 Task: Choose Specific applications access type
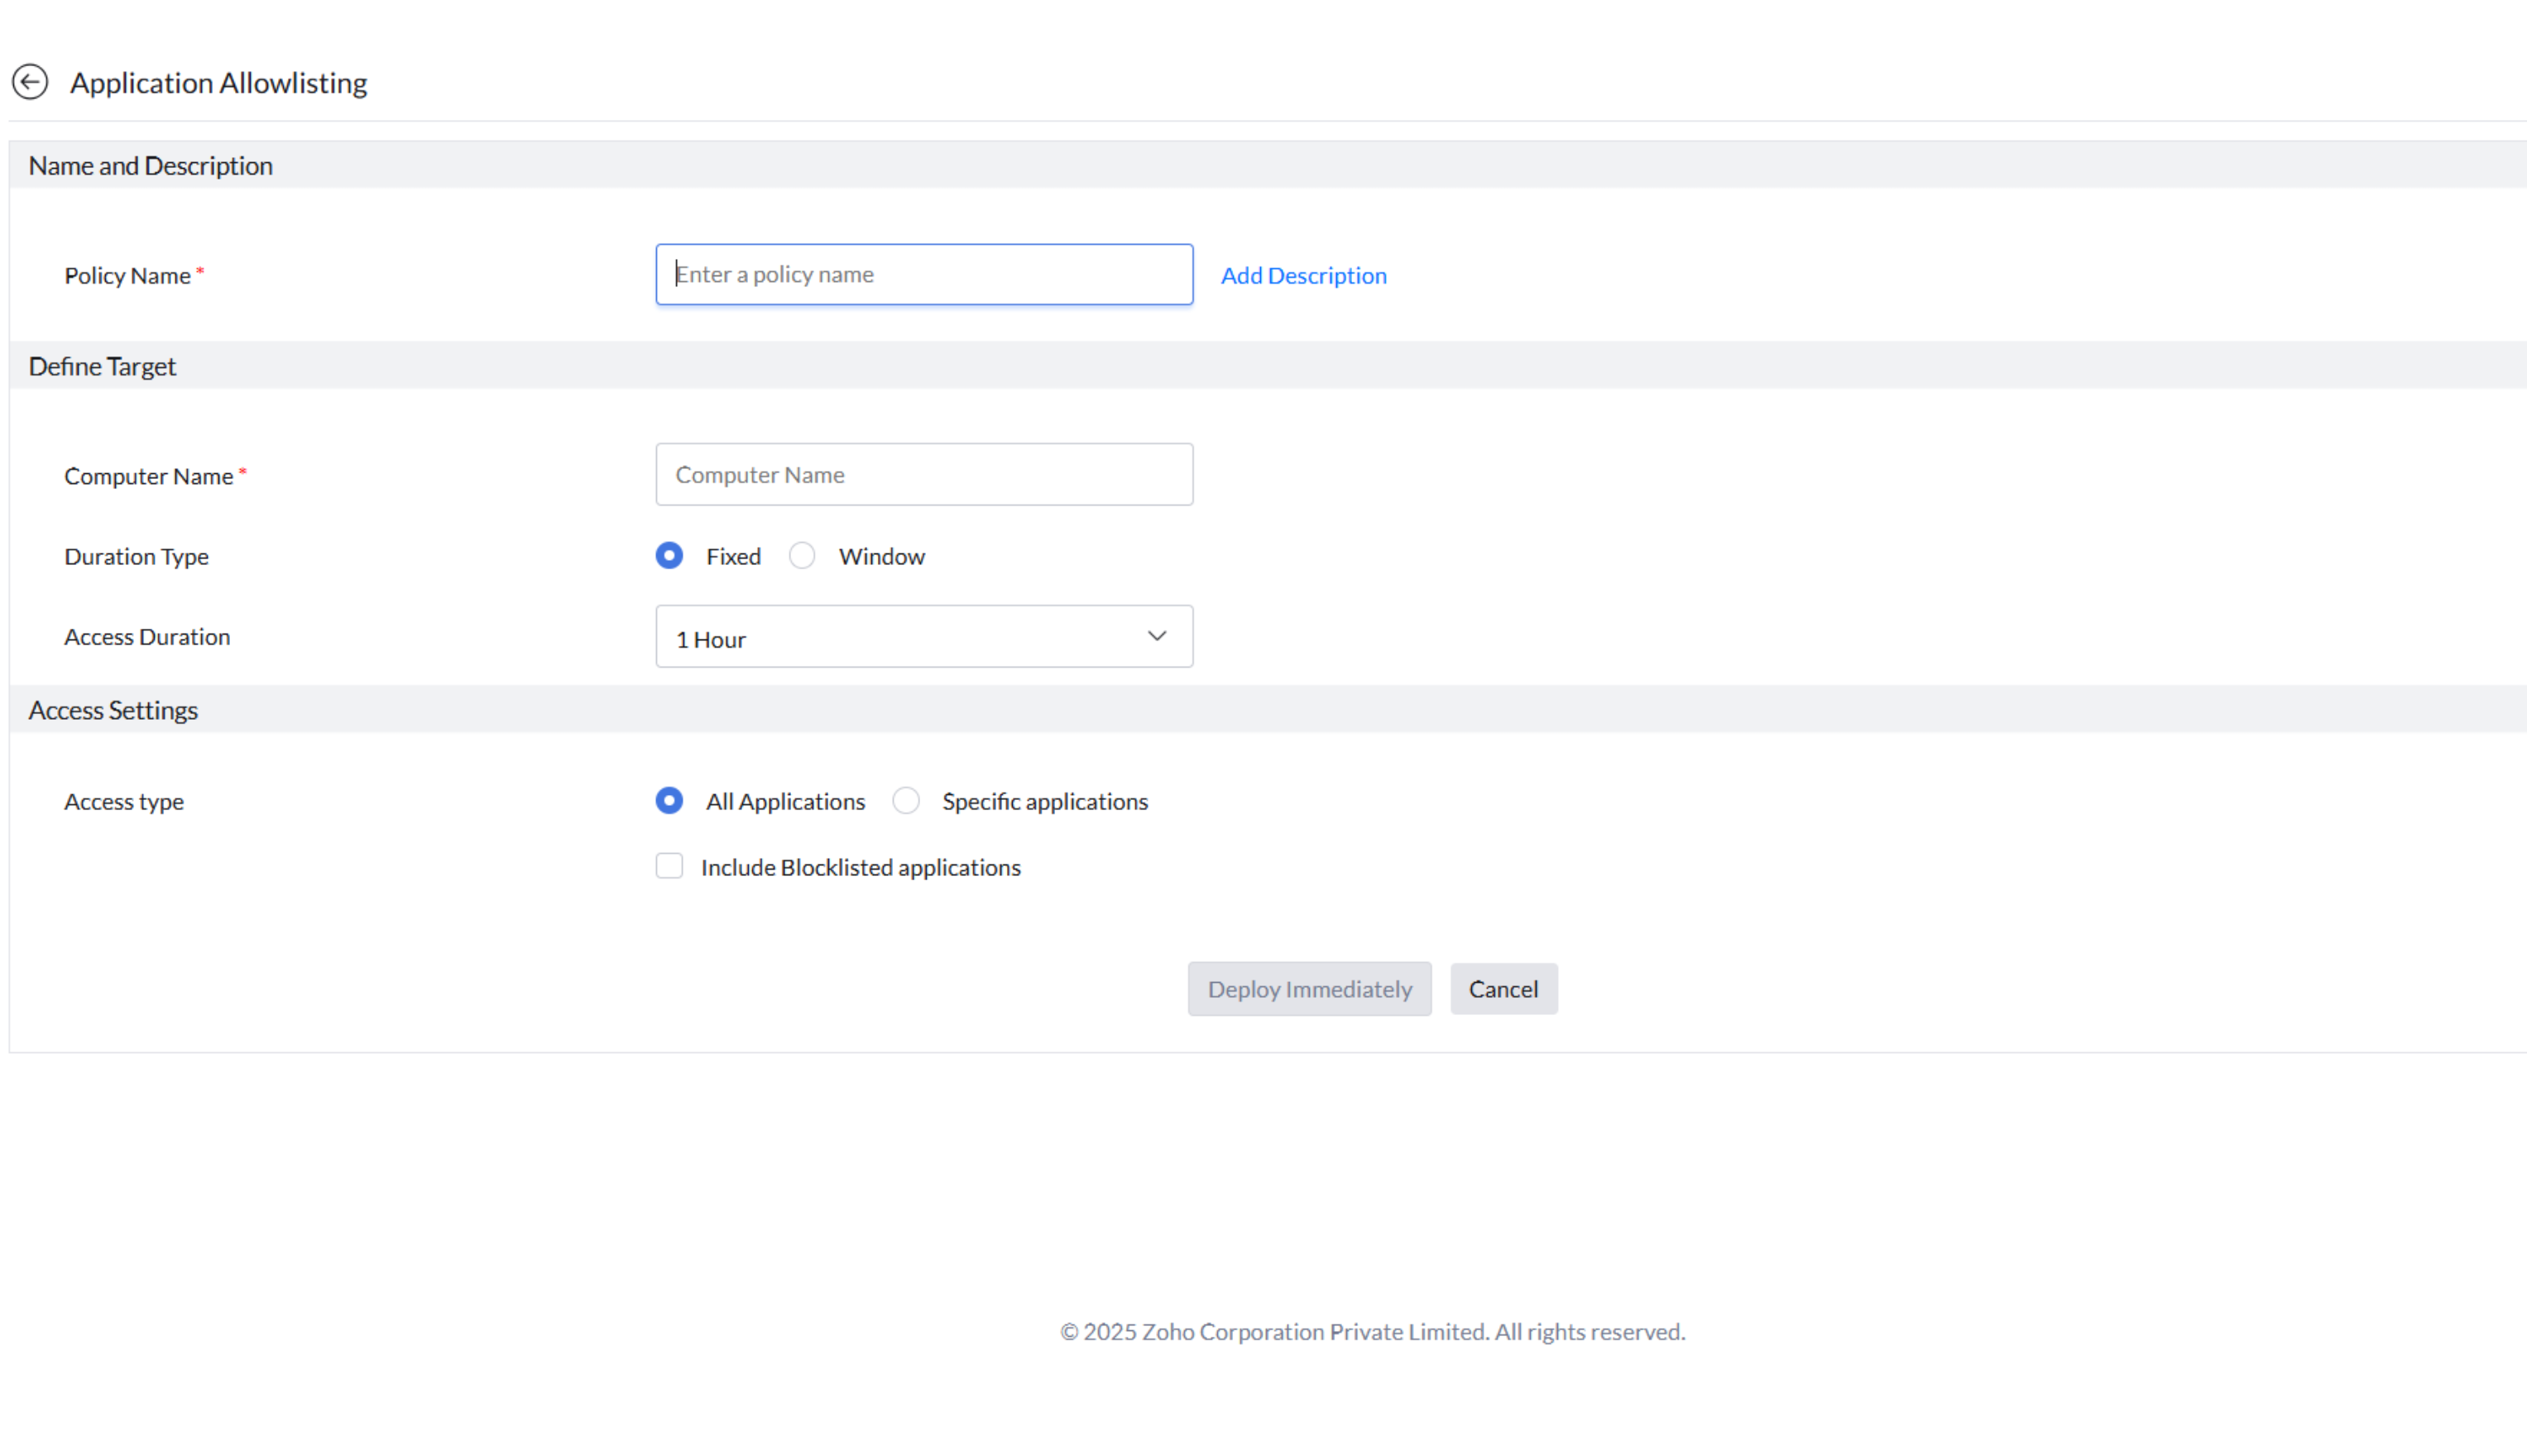point(906,801)
